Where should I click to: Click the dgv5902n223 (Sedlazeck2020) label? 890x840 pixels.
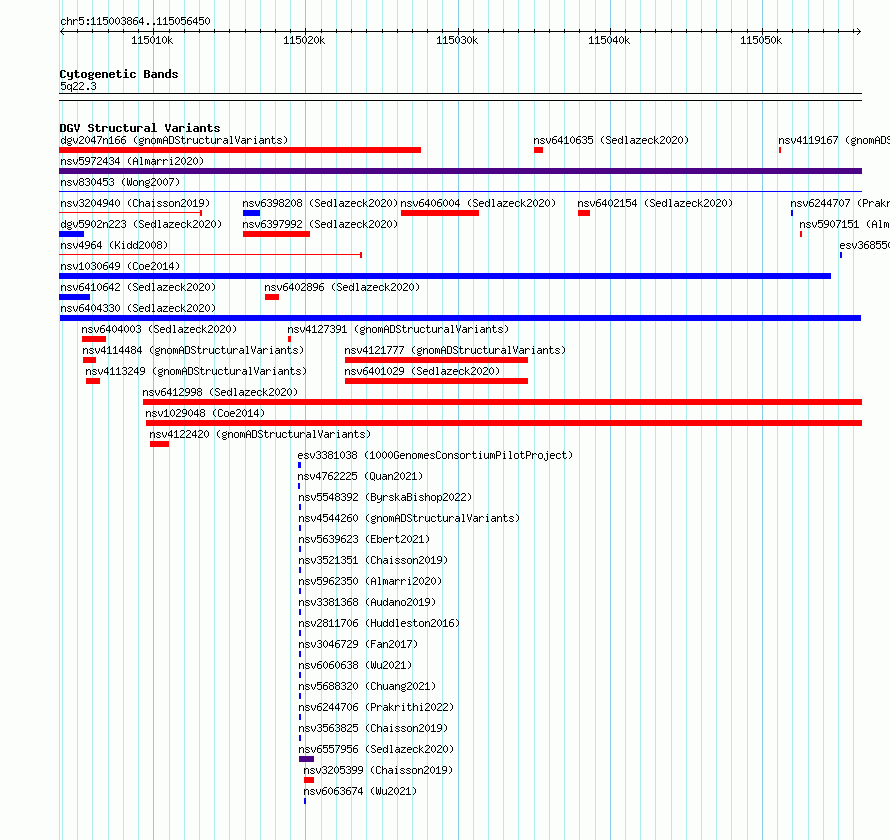point(141,224)
